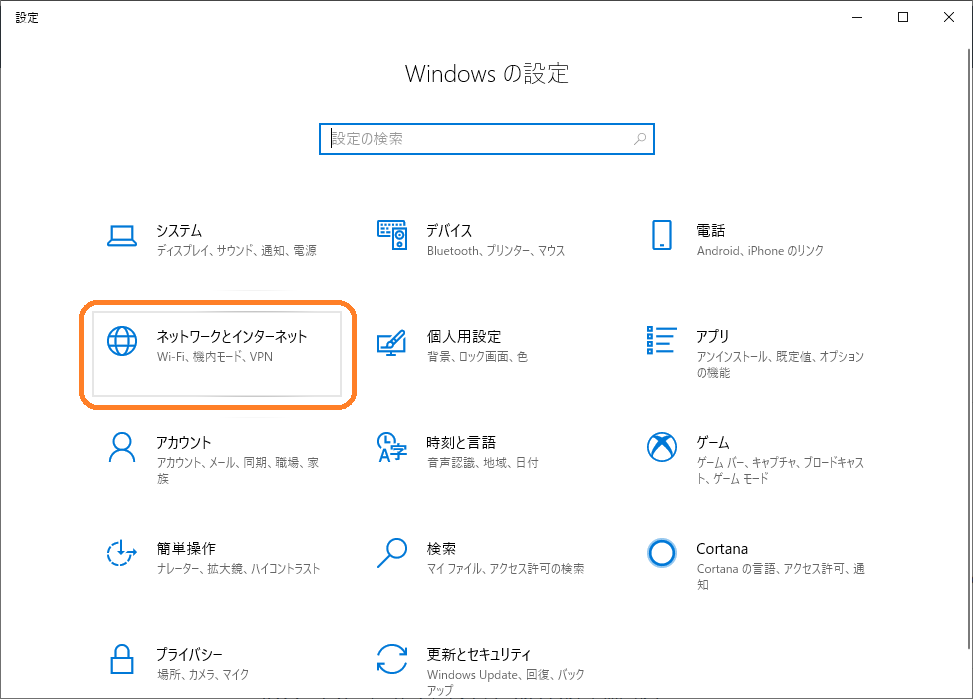The height and width of the screenshot is (699, 973).
Task: Click the Search magnifier category icon
Action: click(x=392, y=553)
